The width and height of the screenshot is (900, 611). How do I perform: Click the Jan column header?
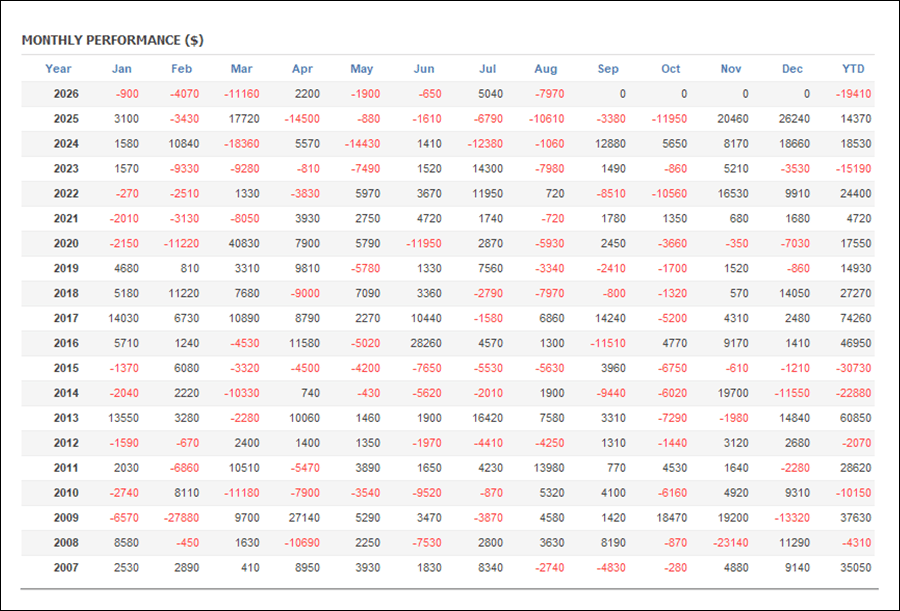point(122,69)
